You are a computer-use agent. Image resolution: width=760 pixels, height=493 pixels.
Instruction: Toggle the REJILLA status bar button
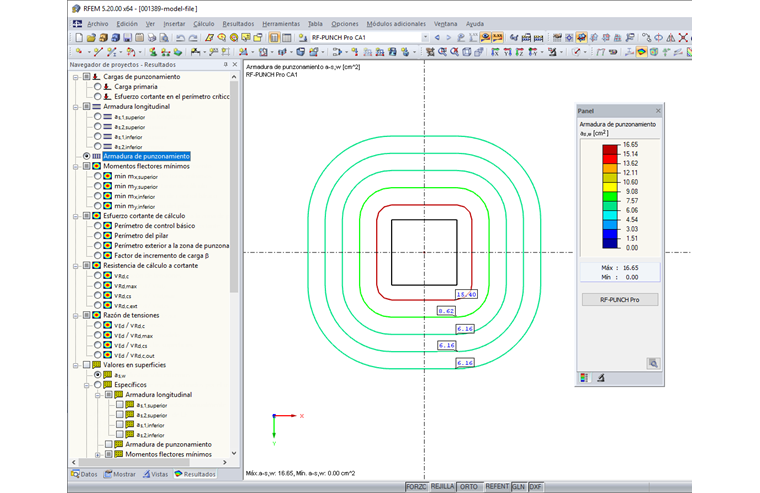coord(442,487)
